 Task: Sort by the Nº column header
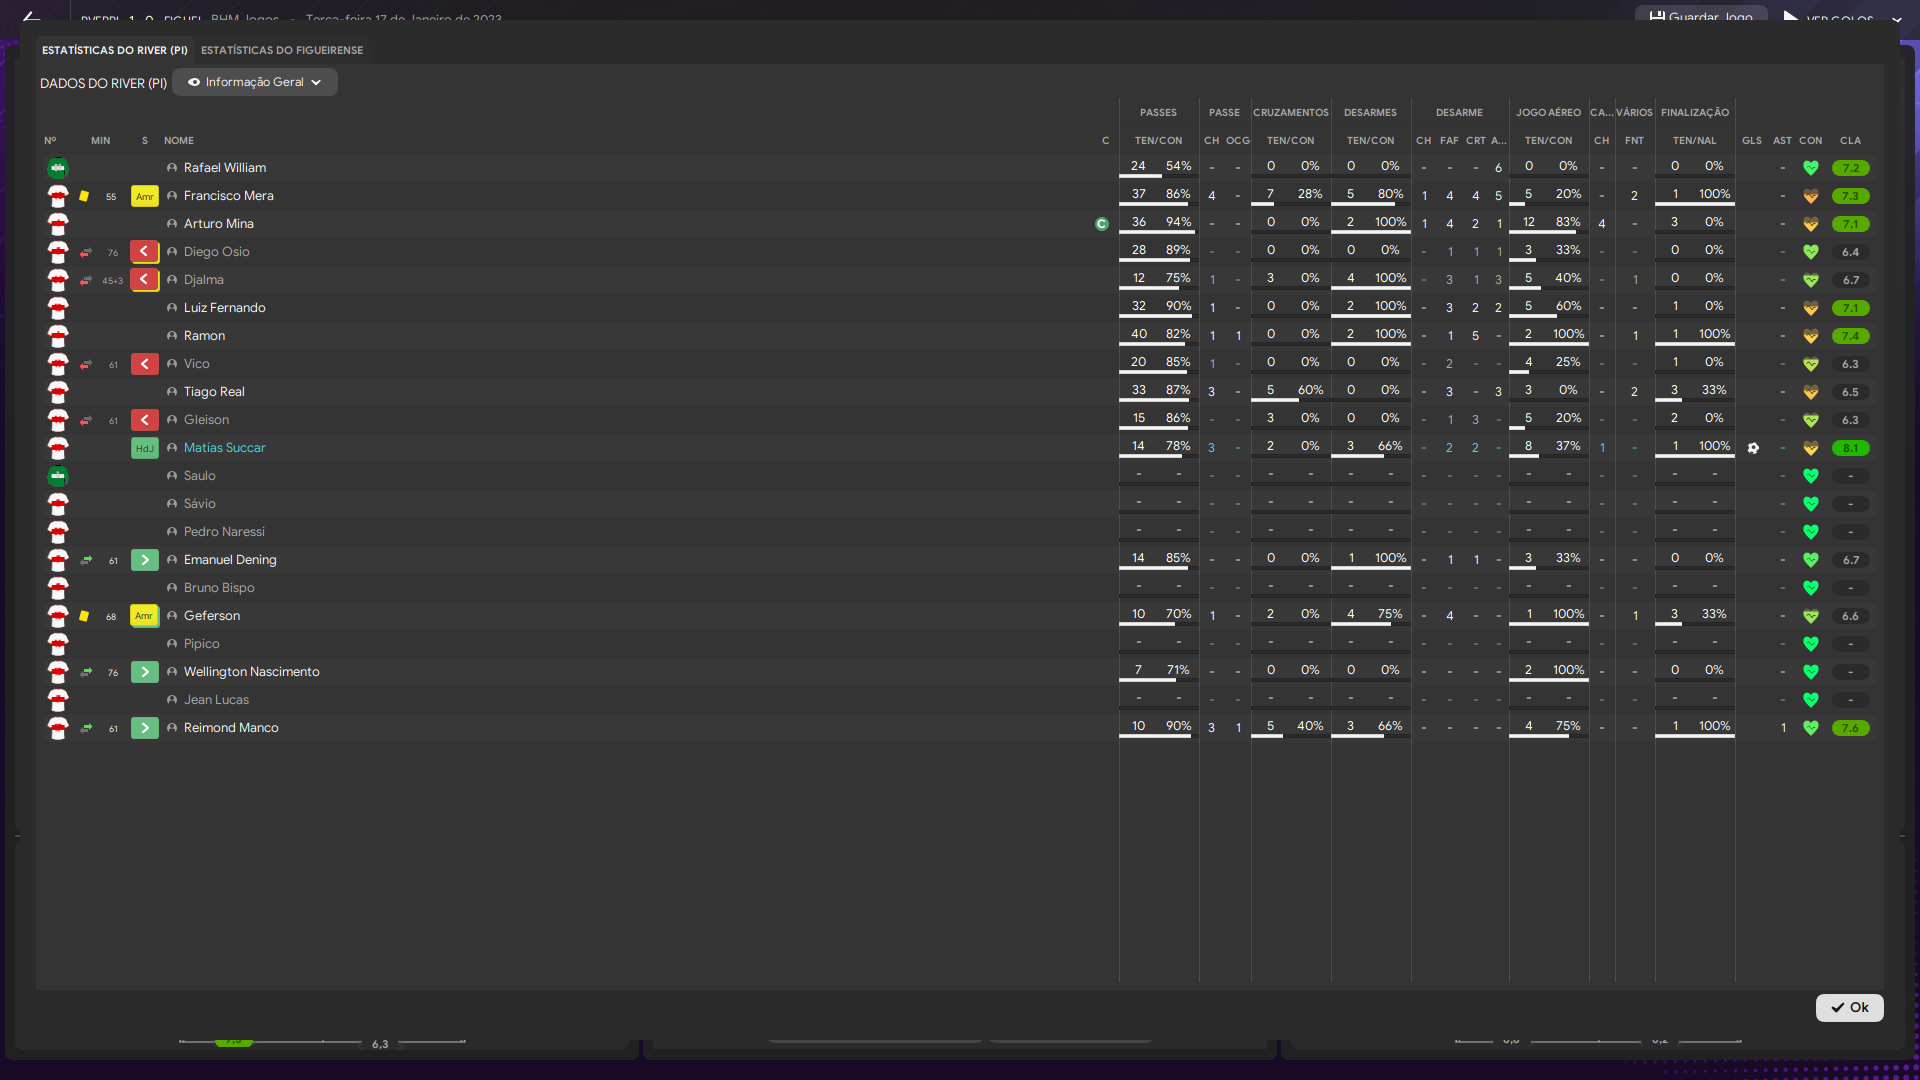click(x=50, y=141)
